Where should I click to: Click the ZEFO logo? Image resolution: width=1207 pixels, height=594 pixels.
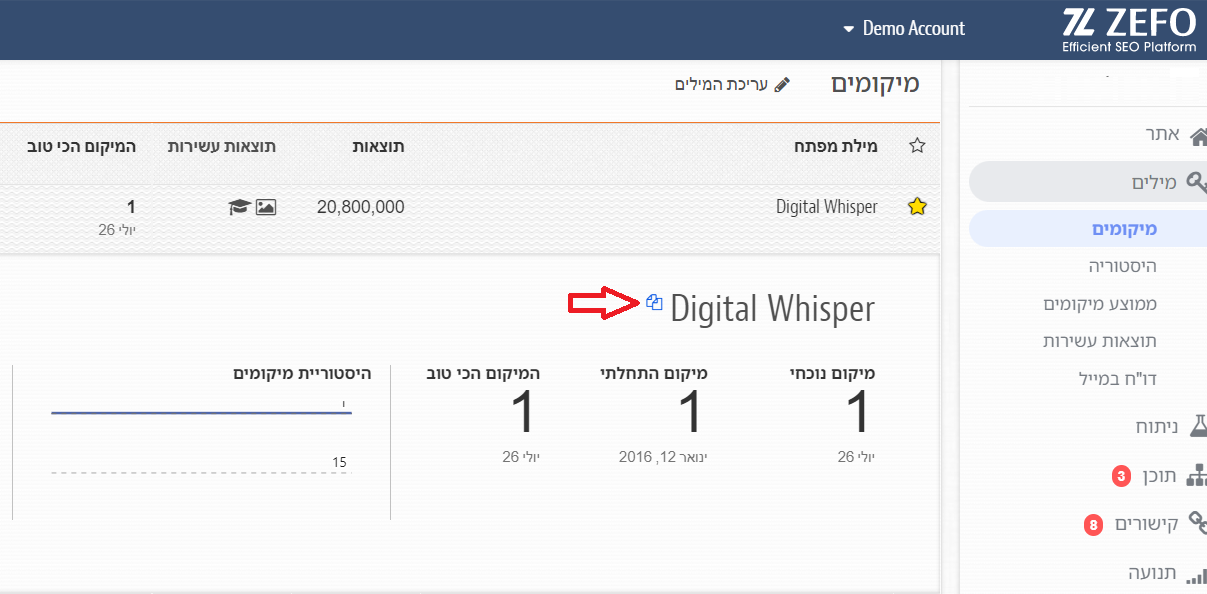pos(1129,29)
